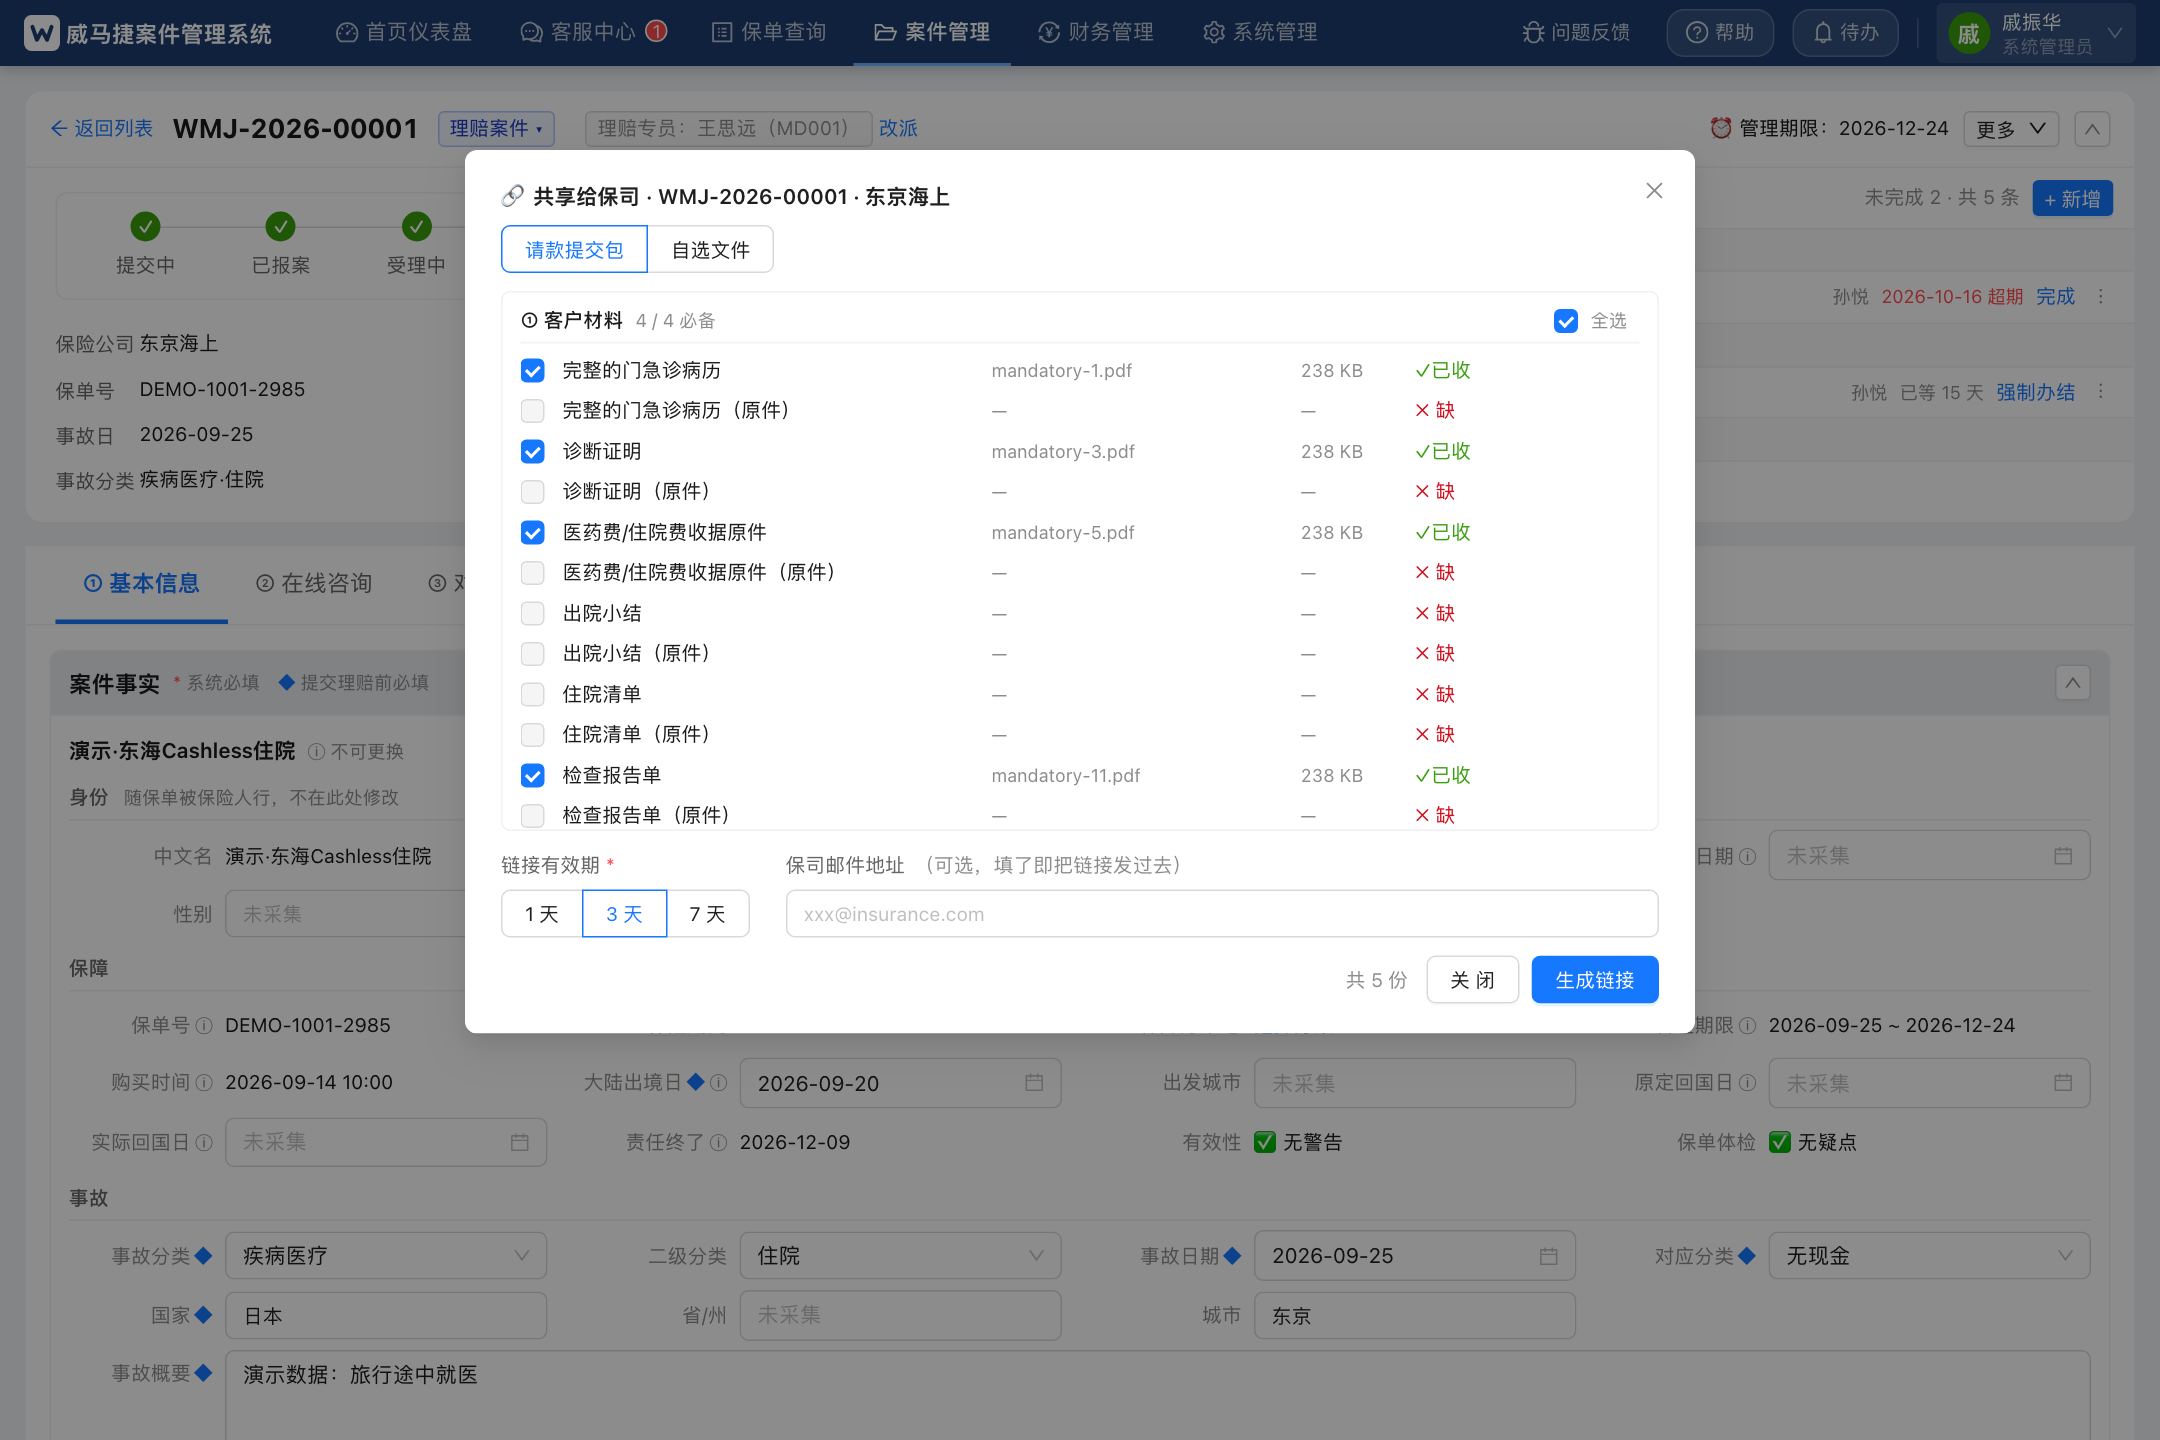Click the 问题反馈 bug icon
The image size is (2160, 1440).
pos(1533,33)
